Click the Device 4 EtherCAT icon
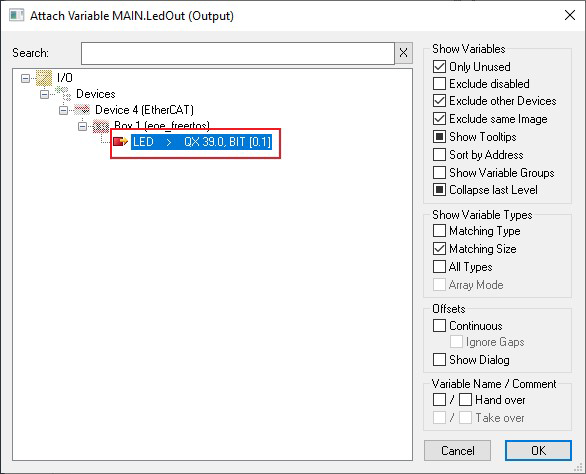 pyautogui.click(x=82, y=110)
